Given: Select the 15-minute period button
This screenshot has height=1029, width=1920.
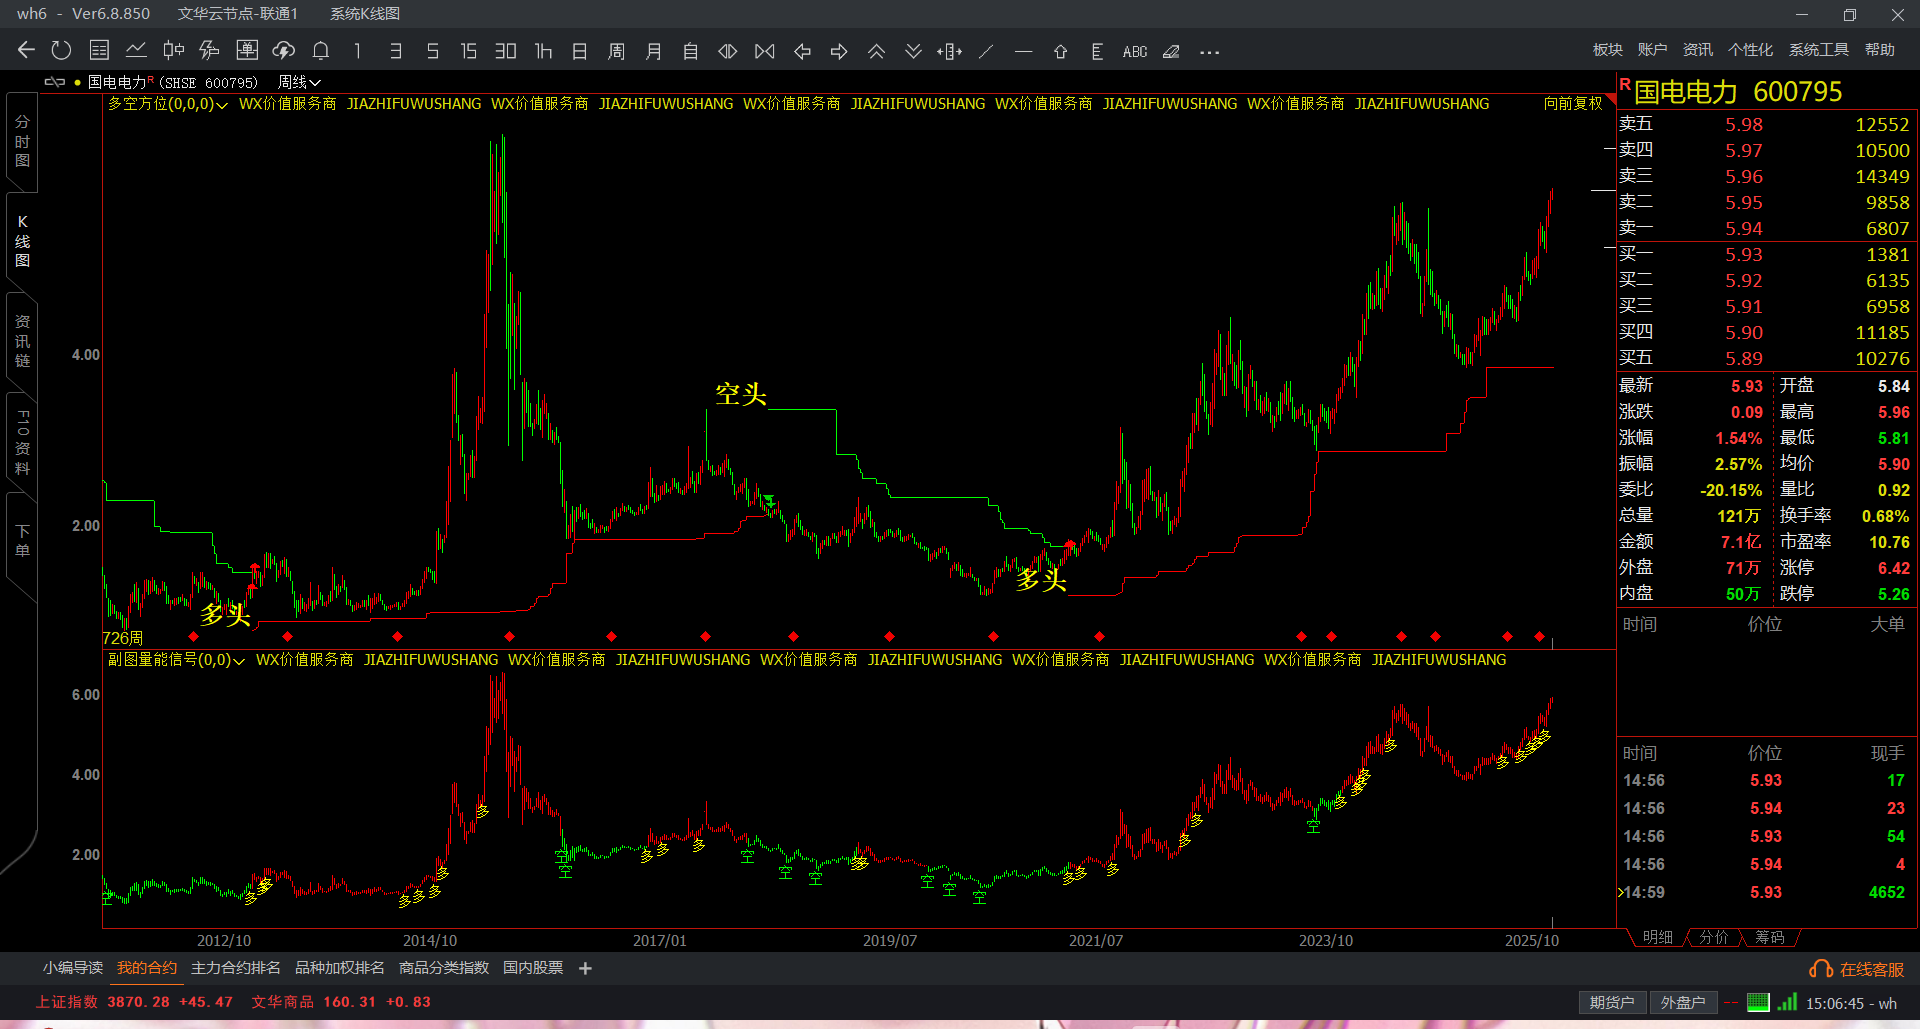Looking at the screenshot, I should coord(468,51).
